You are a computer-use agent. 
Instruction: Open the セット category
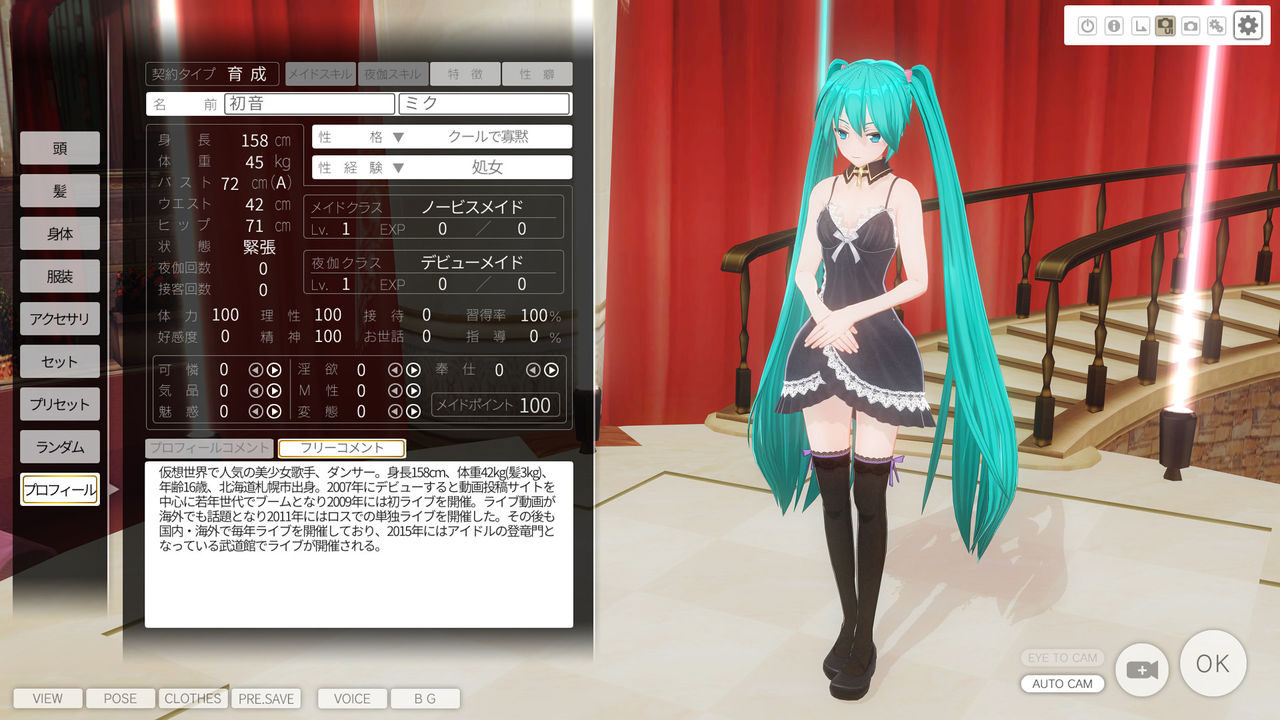click(60, 362)
